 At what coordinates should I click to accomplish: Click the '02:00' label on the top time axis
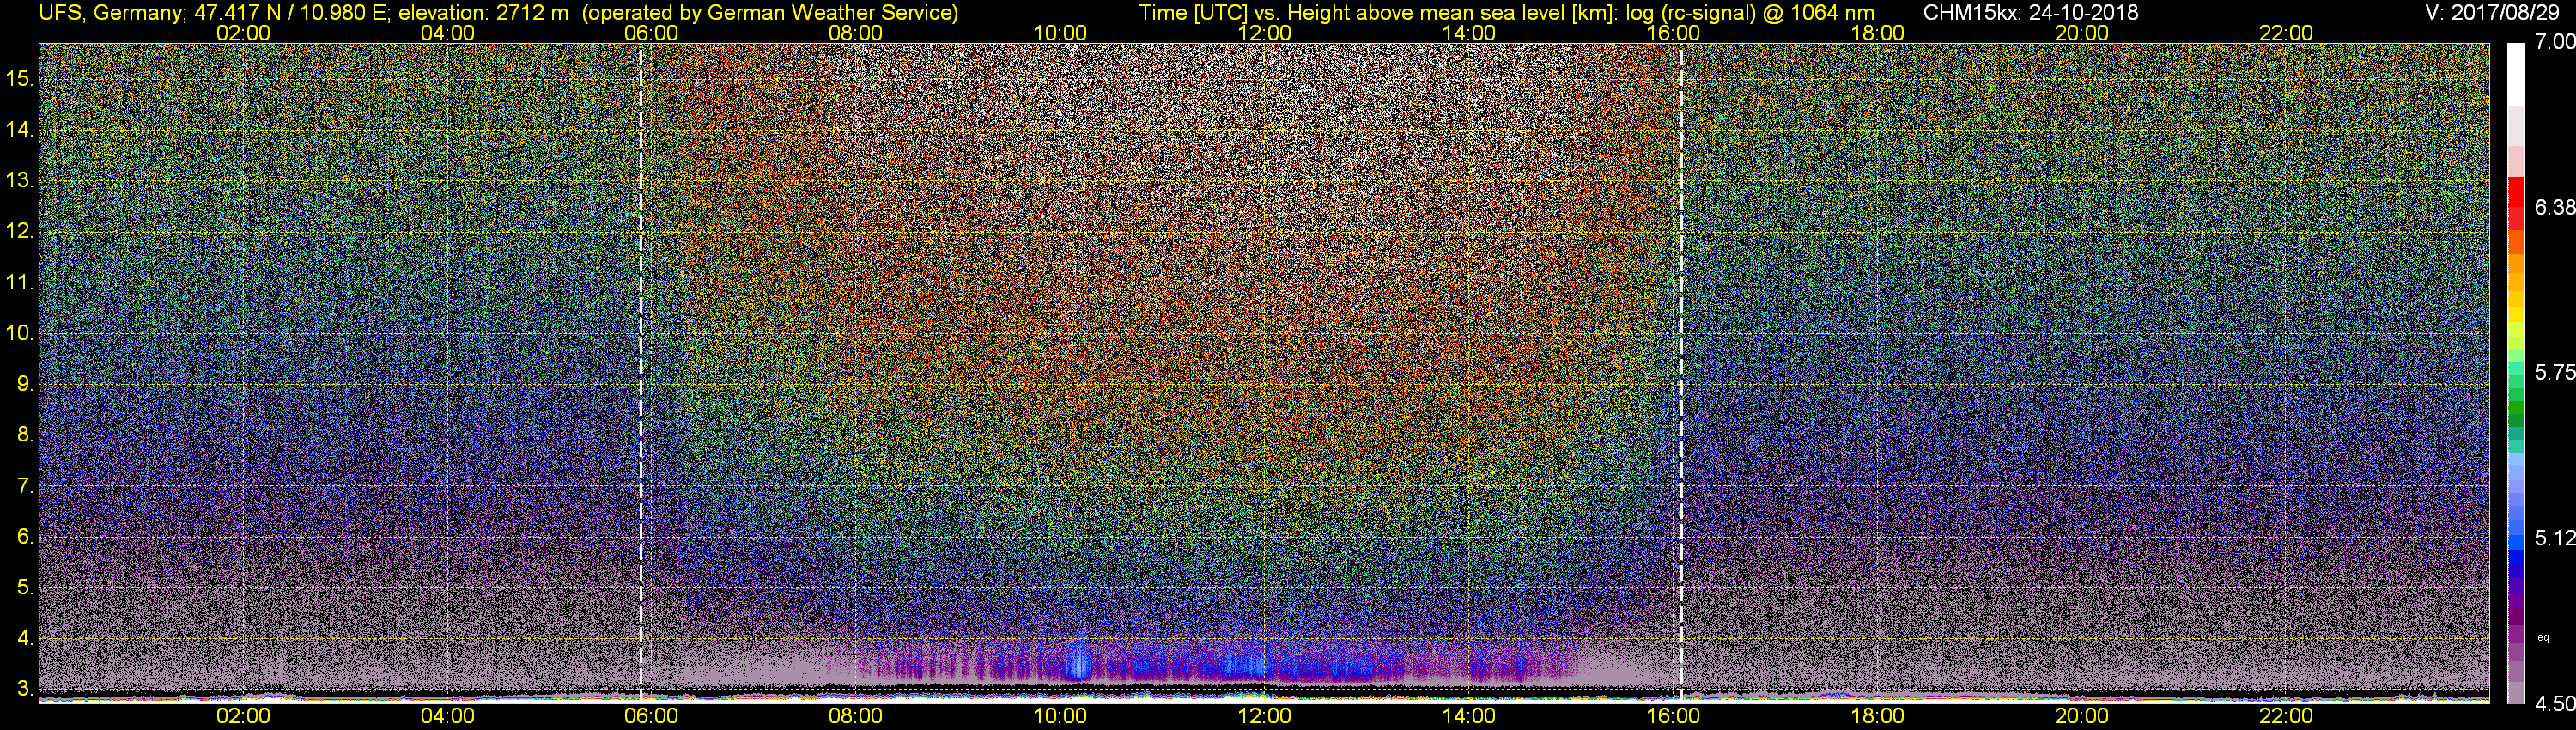(x=243, y=33)
